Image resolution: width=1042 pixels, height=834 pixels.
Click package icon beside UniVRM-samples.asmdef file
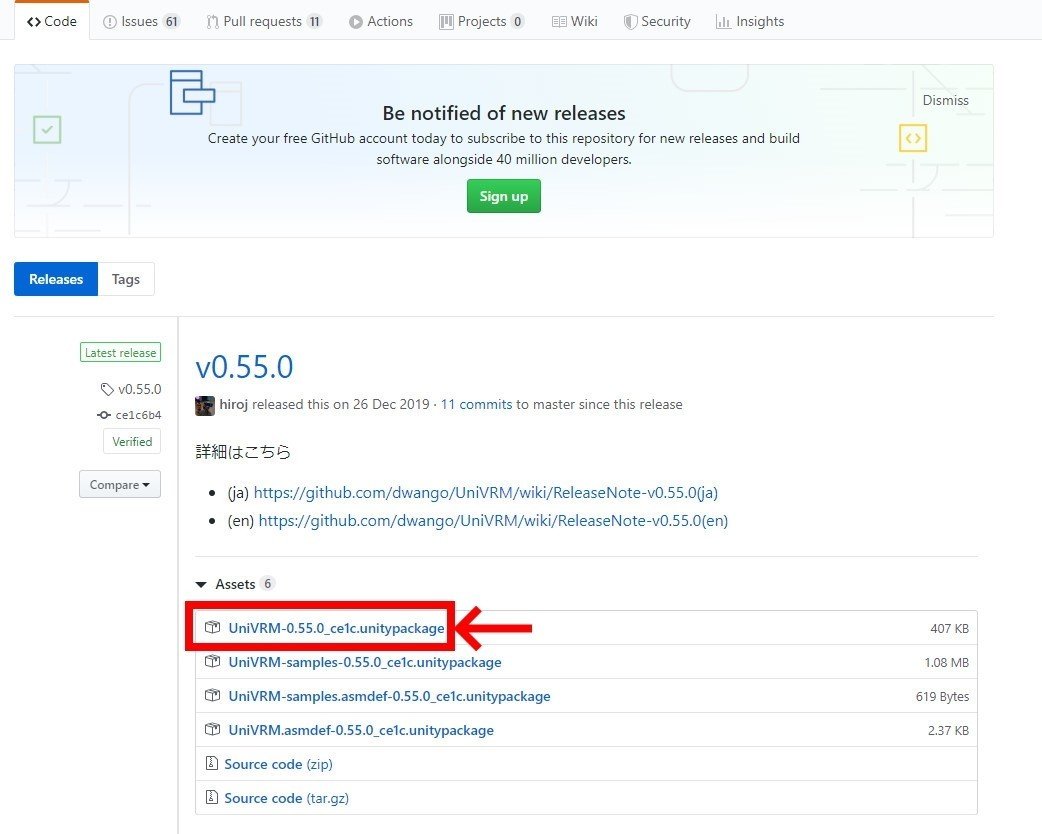click(x=213, y=695)
